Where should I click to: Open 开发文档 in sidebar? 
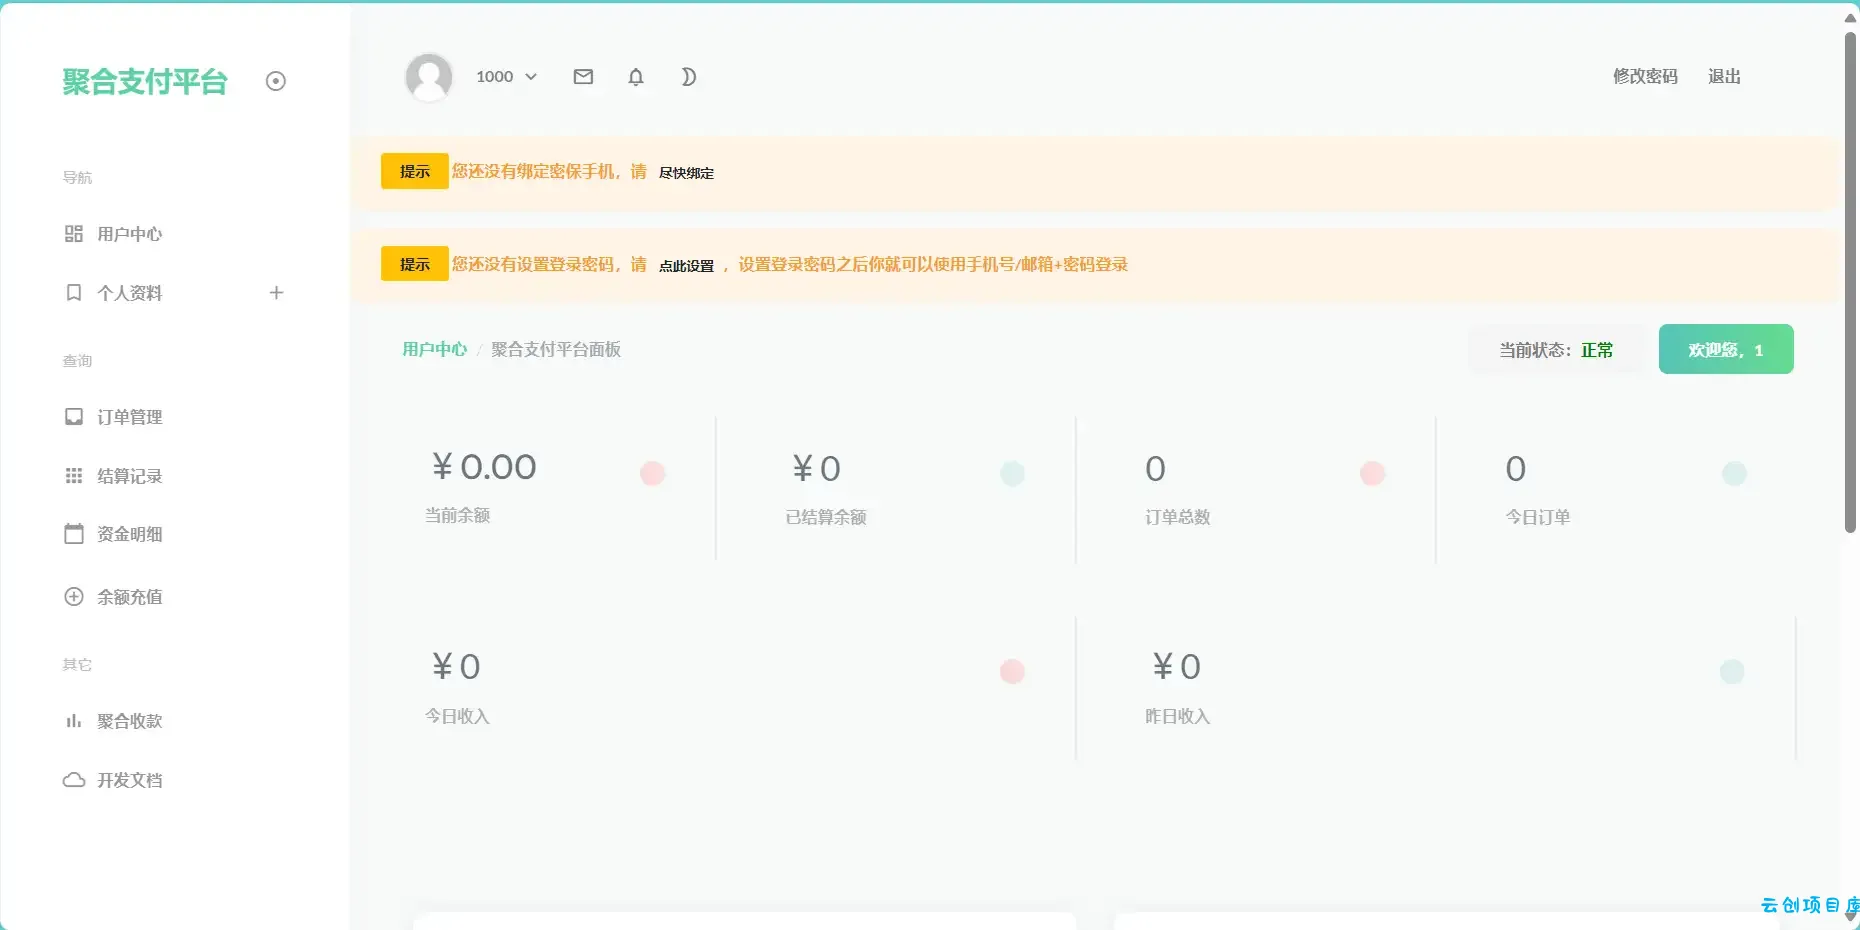(x=129, y=780)
